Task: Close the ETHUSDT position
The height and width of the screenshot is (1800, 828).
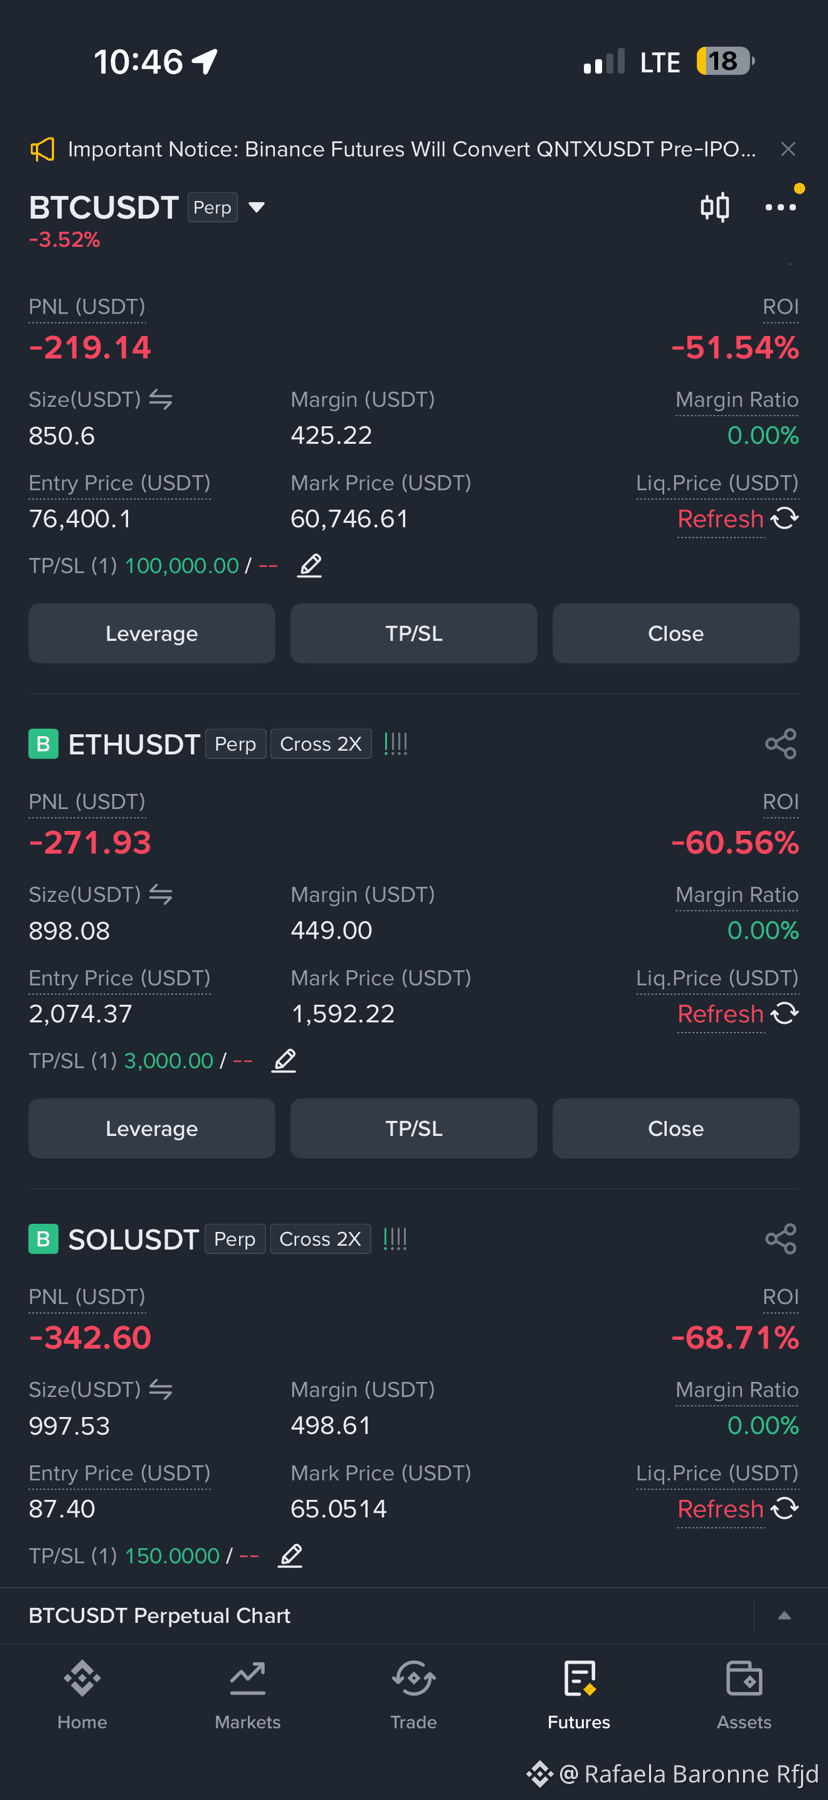Action: pyautogui.click(x=676, y=1129)
